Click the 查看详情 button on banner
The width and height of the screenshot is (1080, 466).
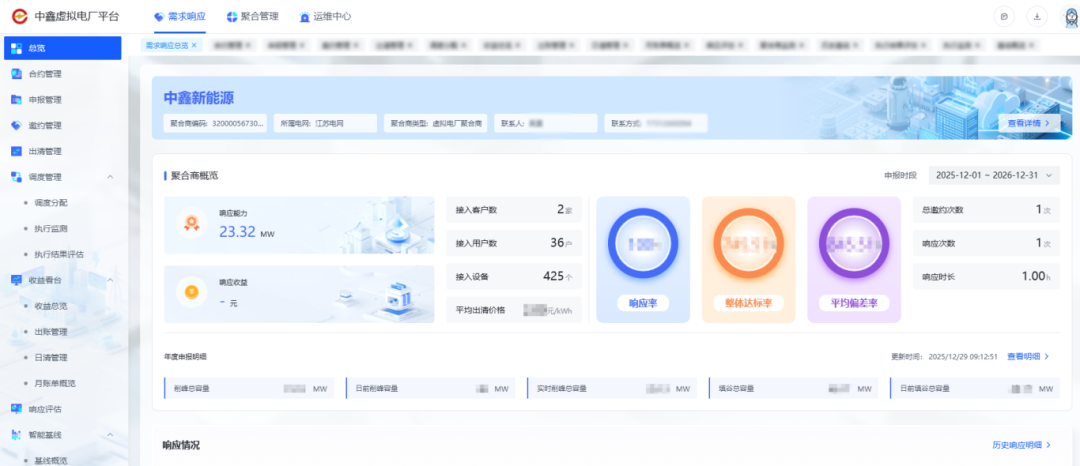click(1028, 123)
